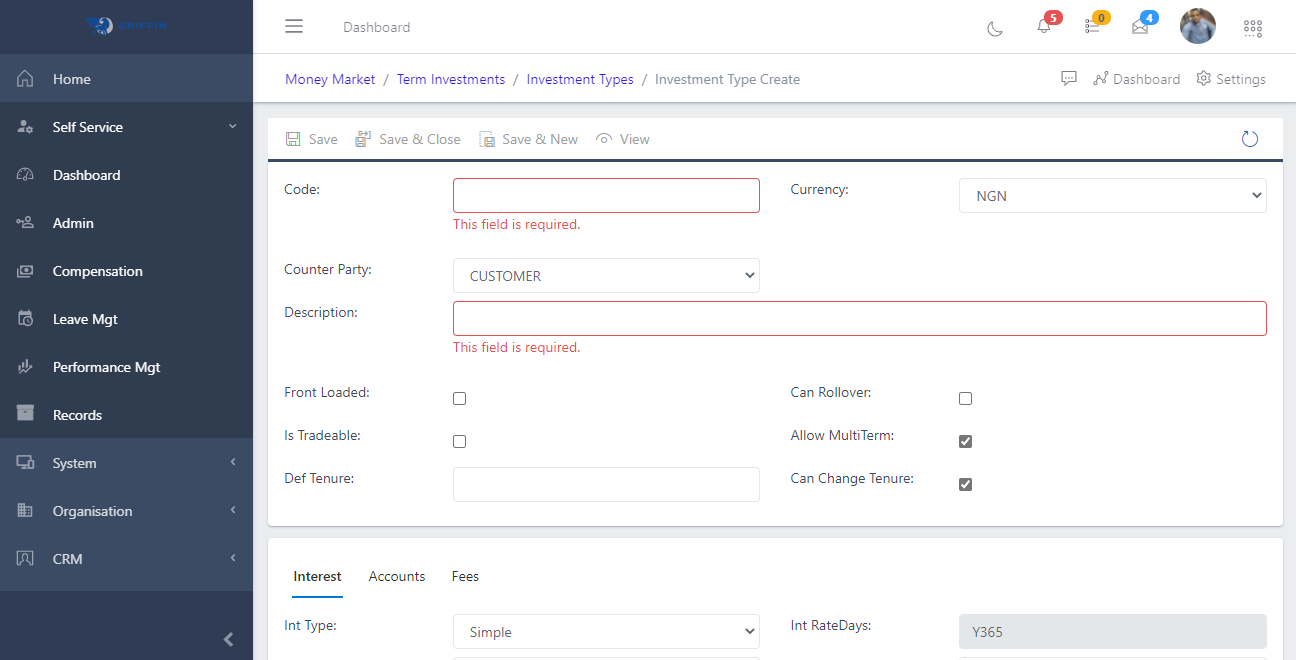This screenshot has height=660, width=1296.
Task: Open the Fees tab
Action: [465, 576]
